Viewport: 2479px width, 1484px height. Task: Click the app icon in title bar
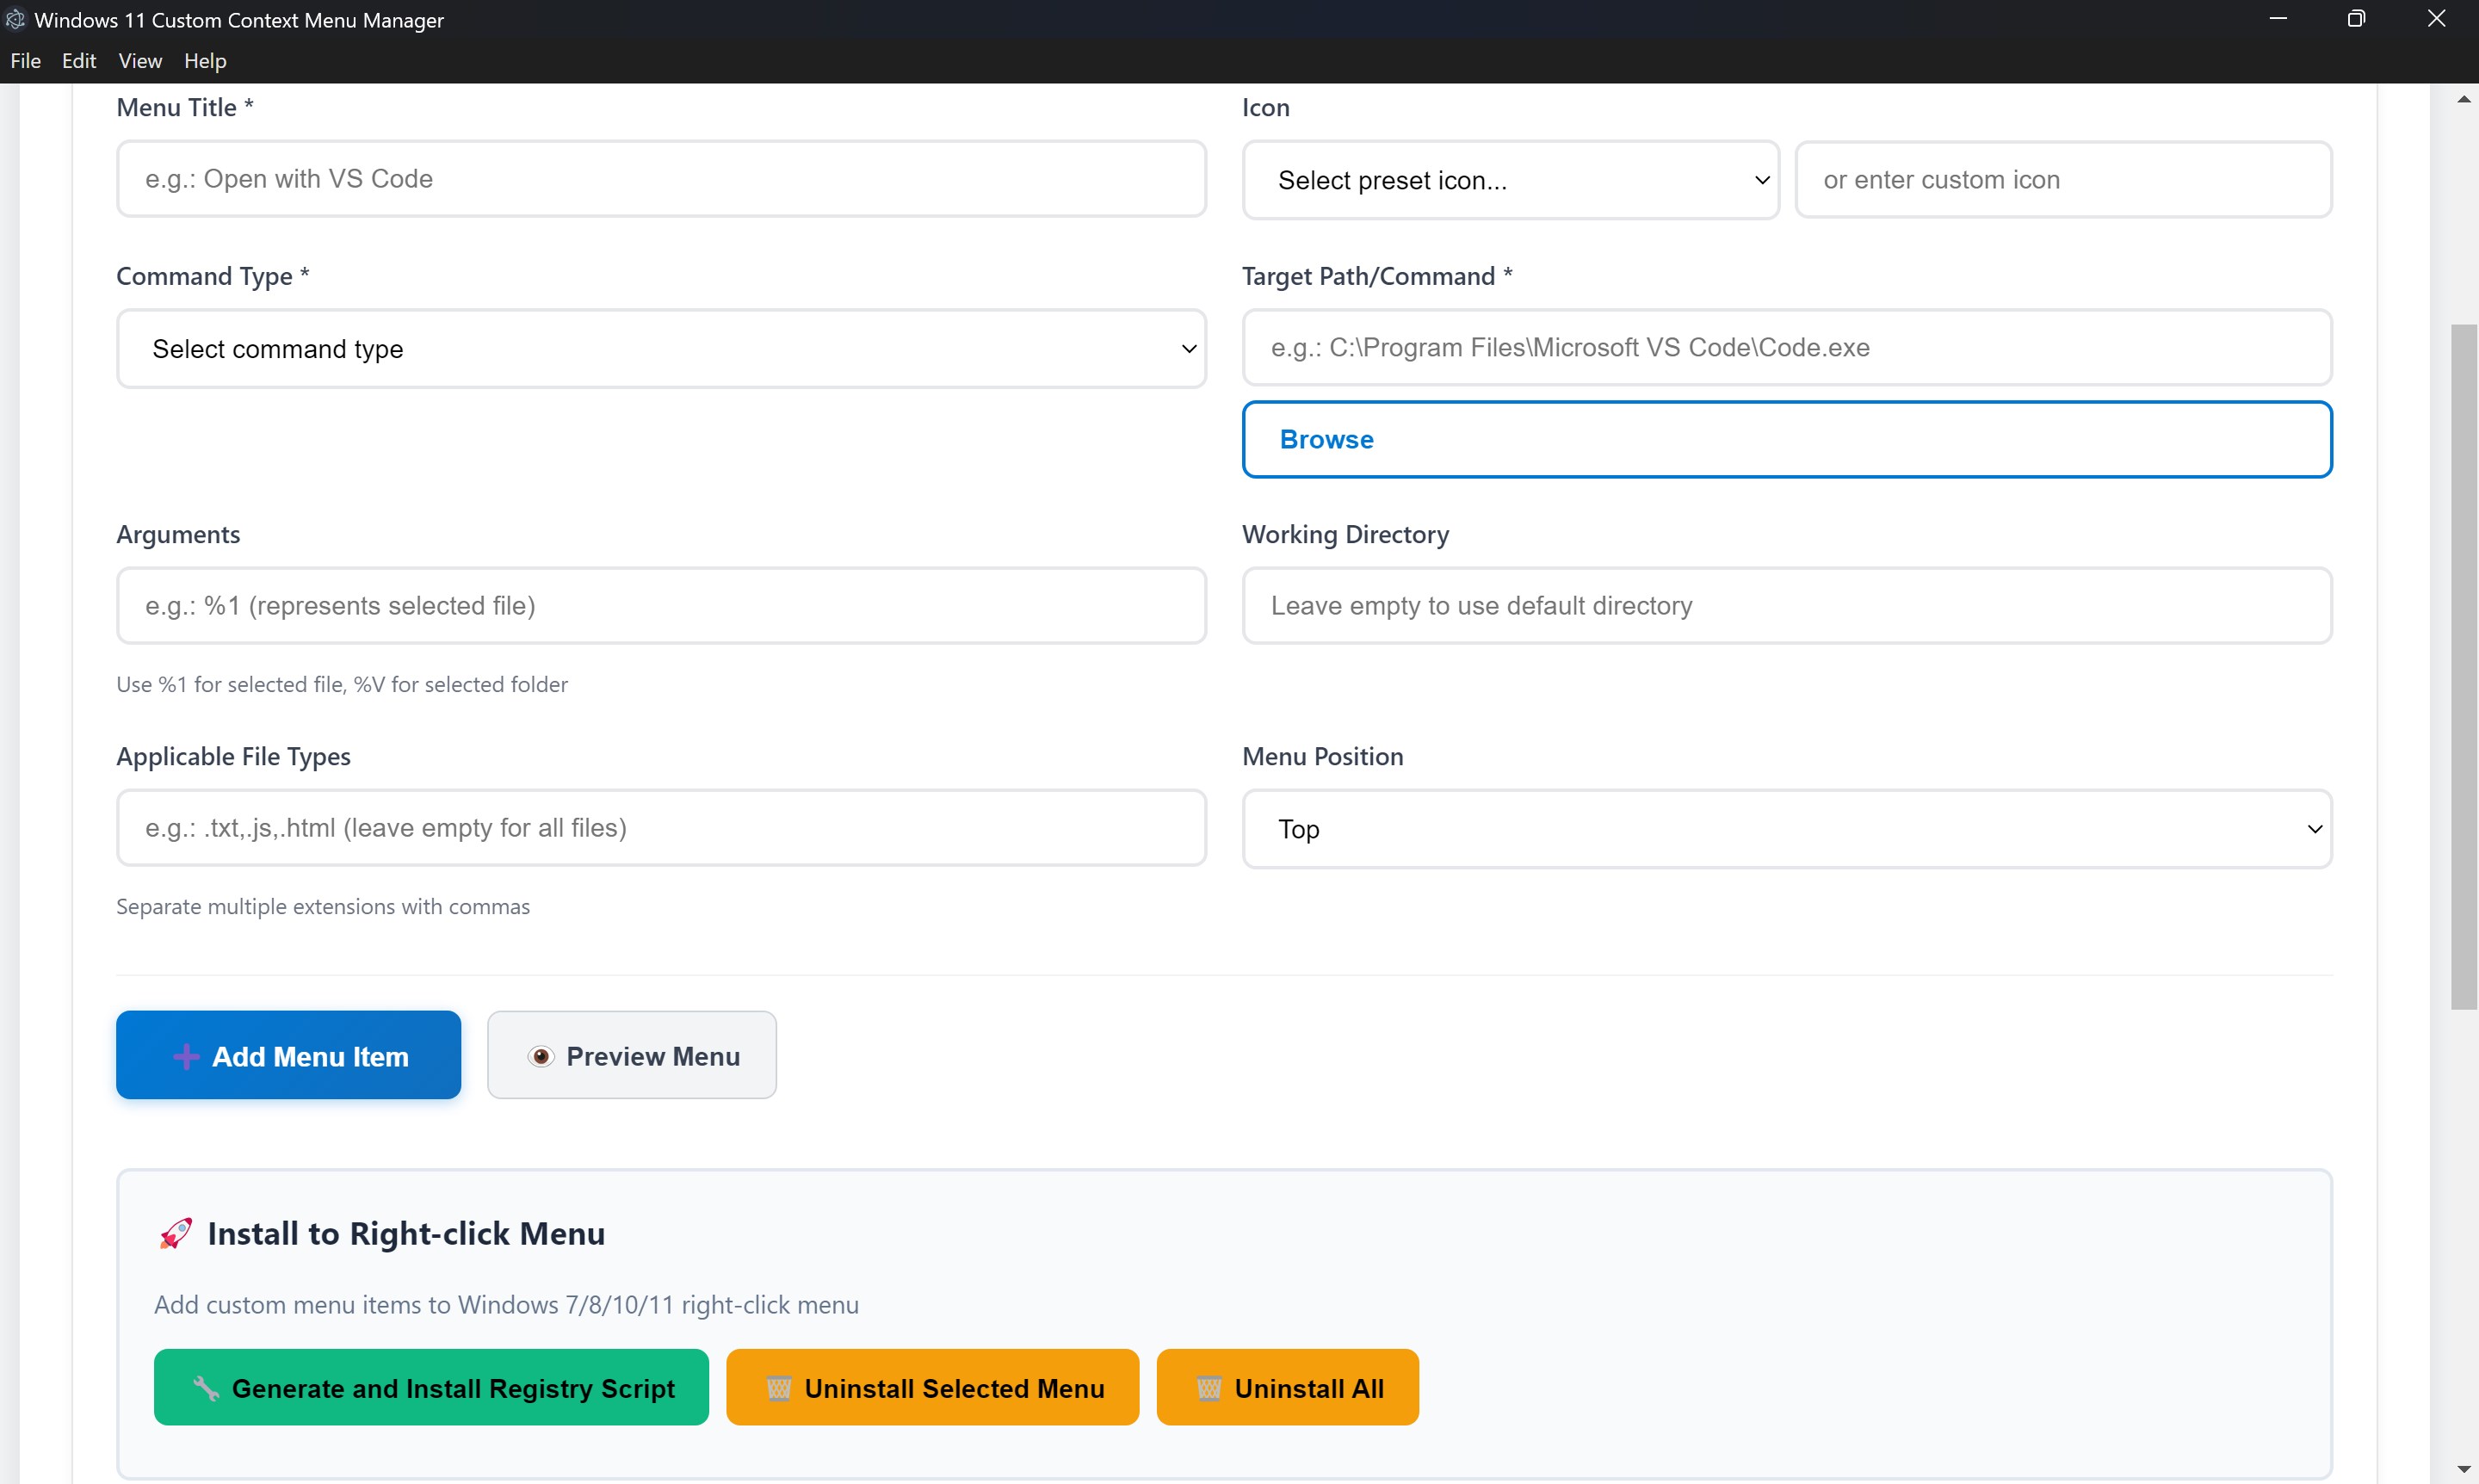pos(15,19)
